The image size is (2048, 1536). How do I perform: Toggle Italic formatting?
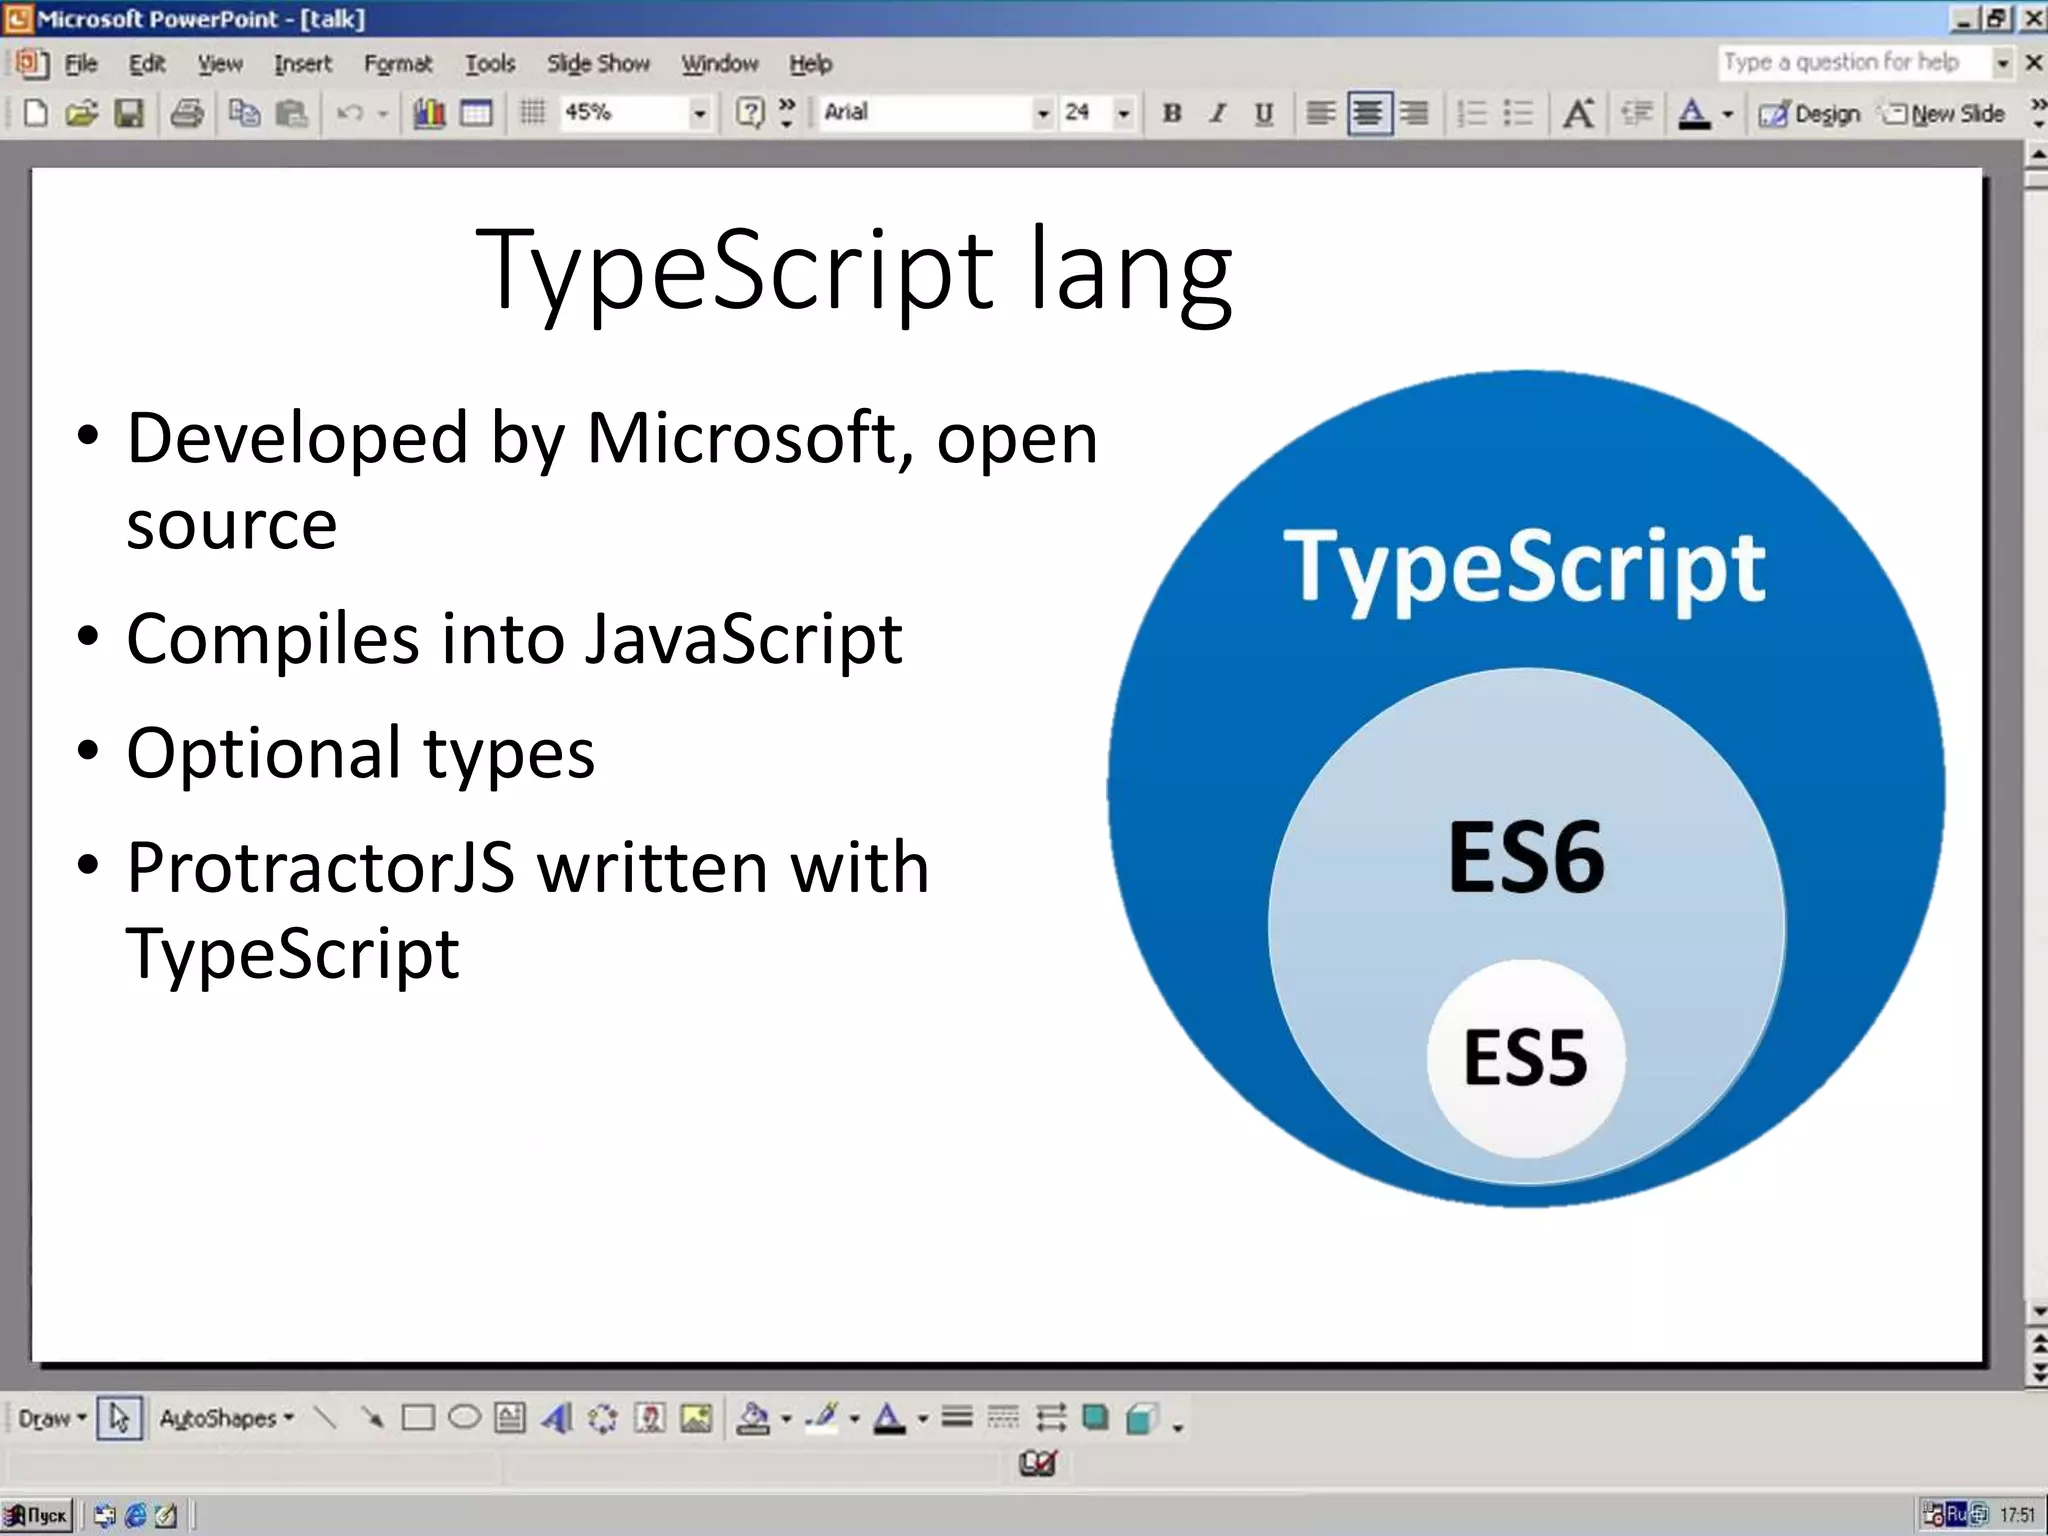pos(1218,113)
